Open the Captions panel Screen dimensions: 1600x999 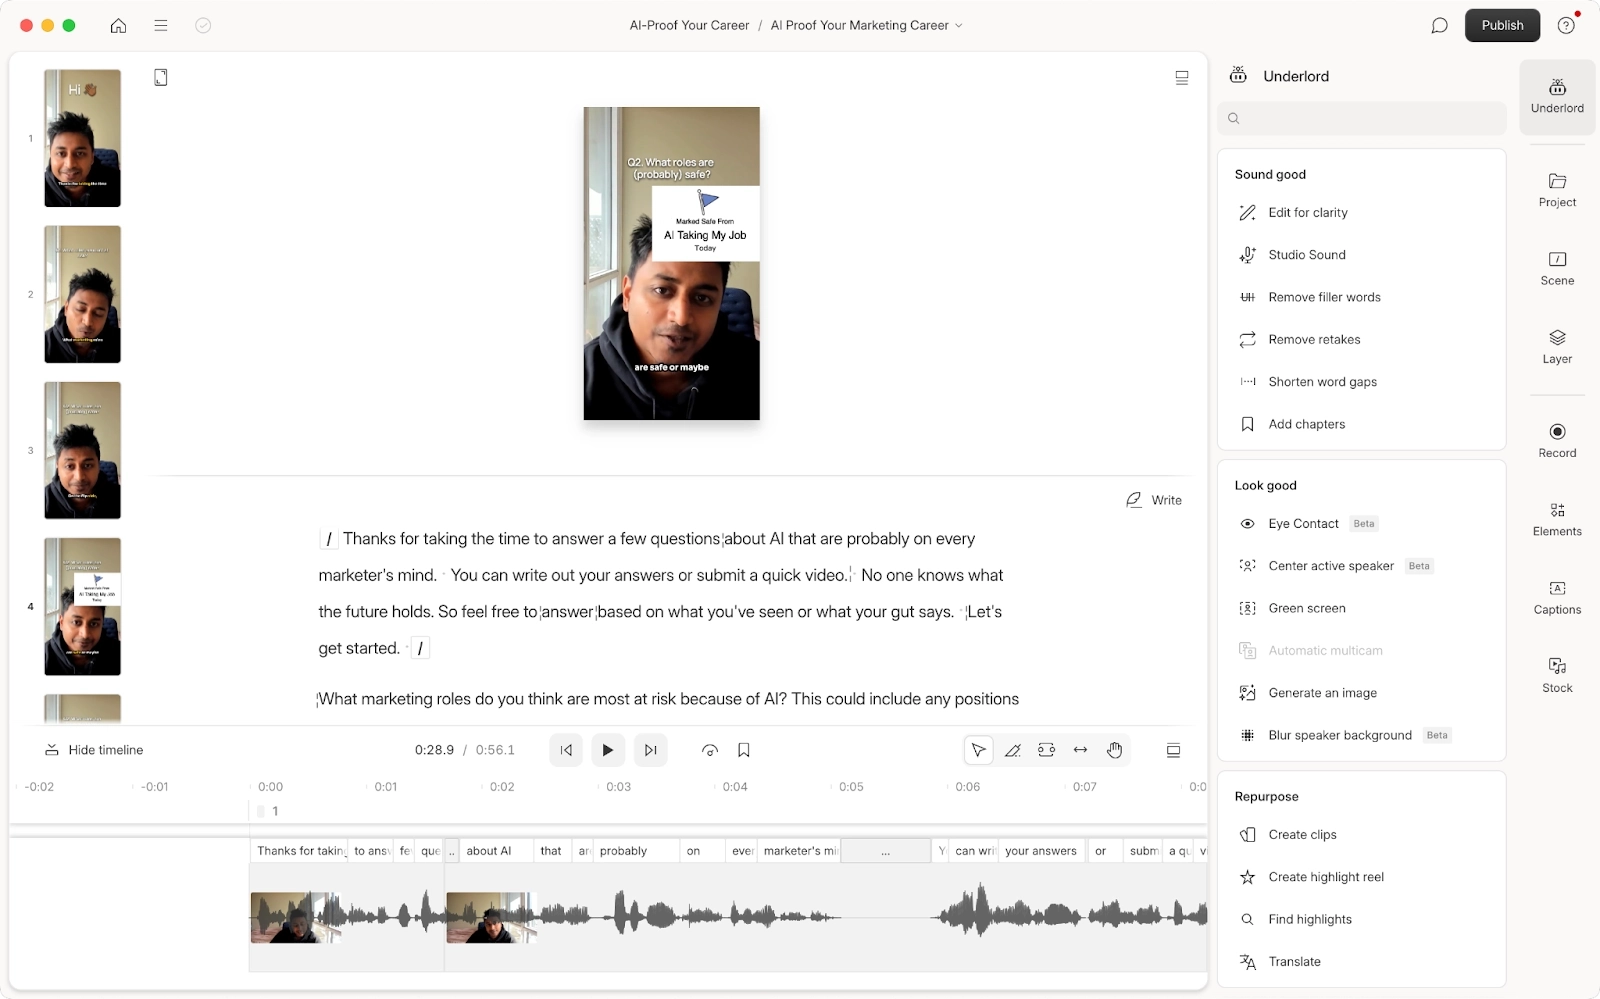pyautogui.click(x=1556, y=596)
